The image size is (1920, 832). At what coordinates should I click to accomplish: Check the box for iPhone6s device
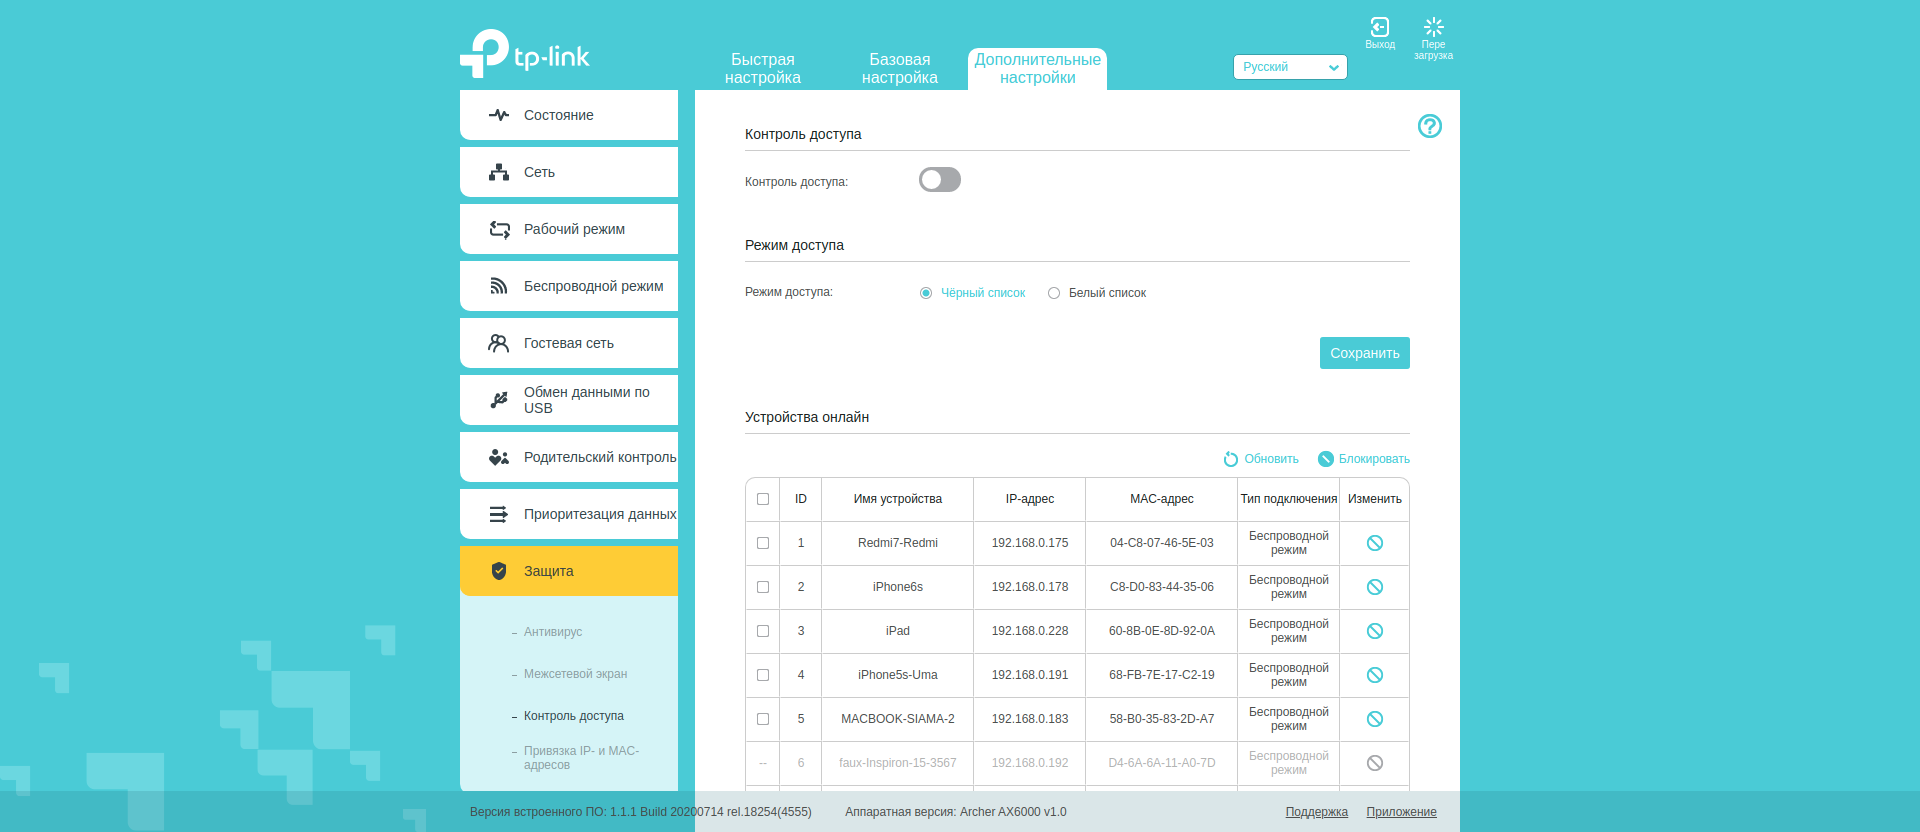coord(763,587)
